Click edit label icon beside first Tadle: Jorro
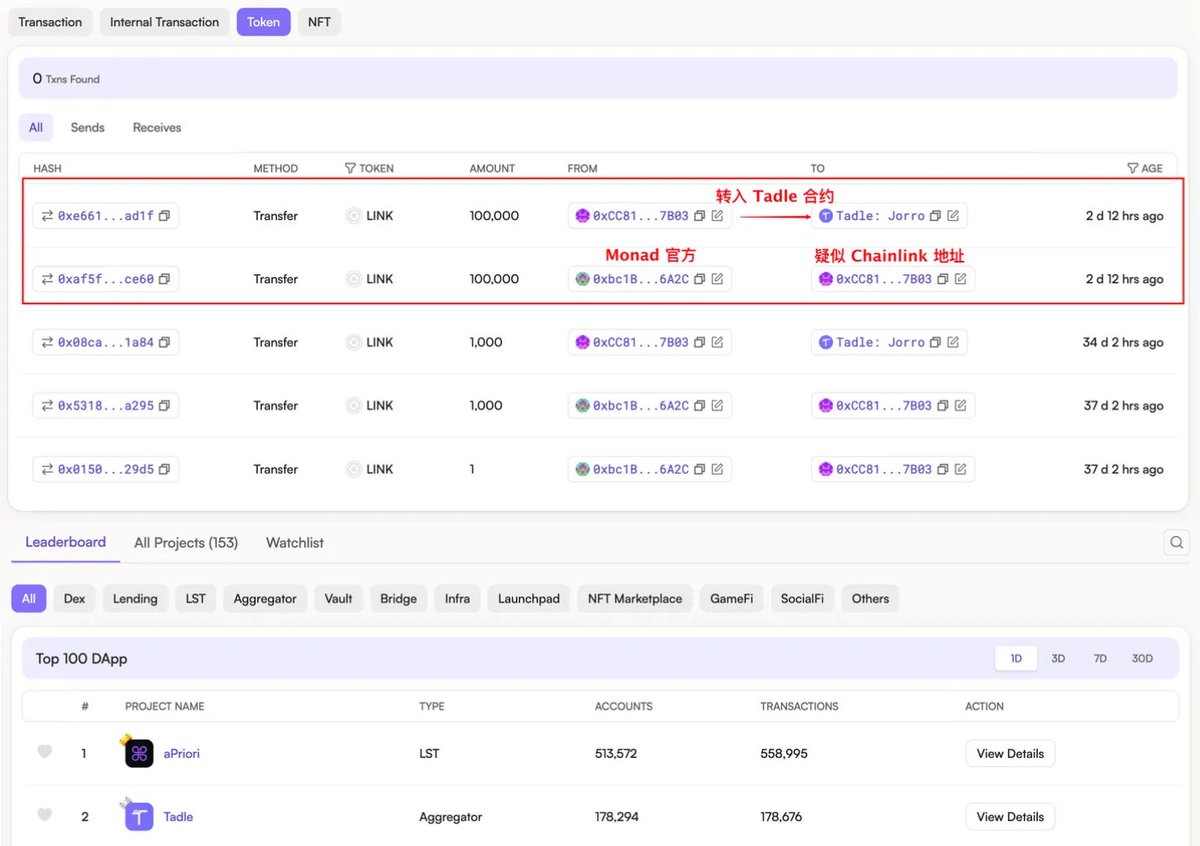 [953, 216]
